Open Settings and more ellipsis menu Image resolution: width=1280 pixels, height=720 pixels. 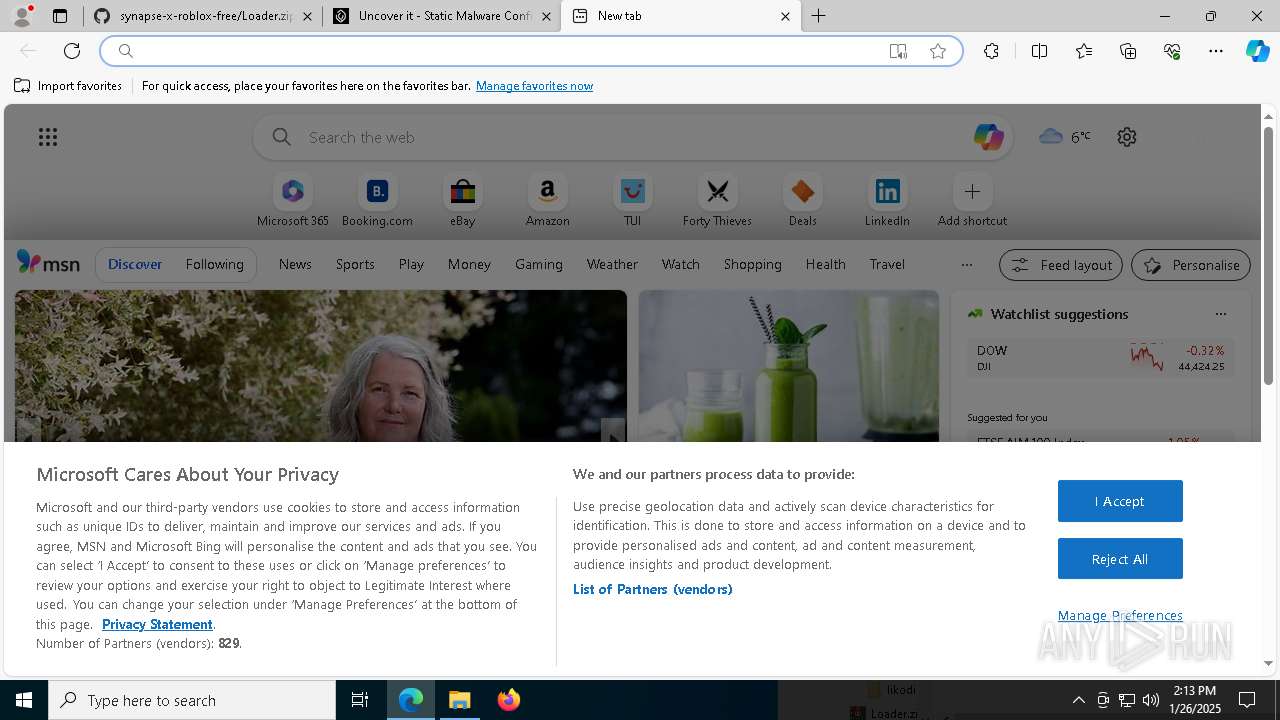[x=1216, y=51]
